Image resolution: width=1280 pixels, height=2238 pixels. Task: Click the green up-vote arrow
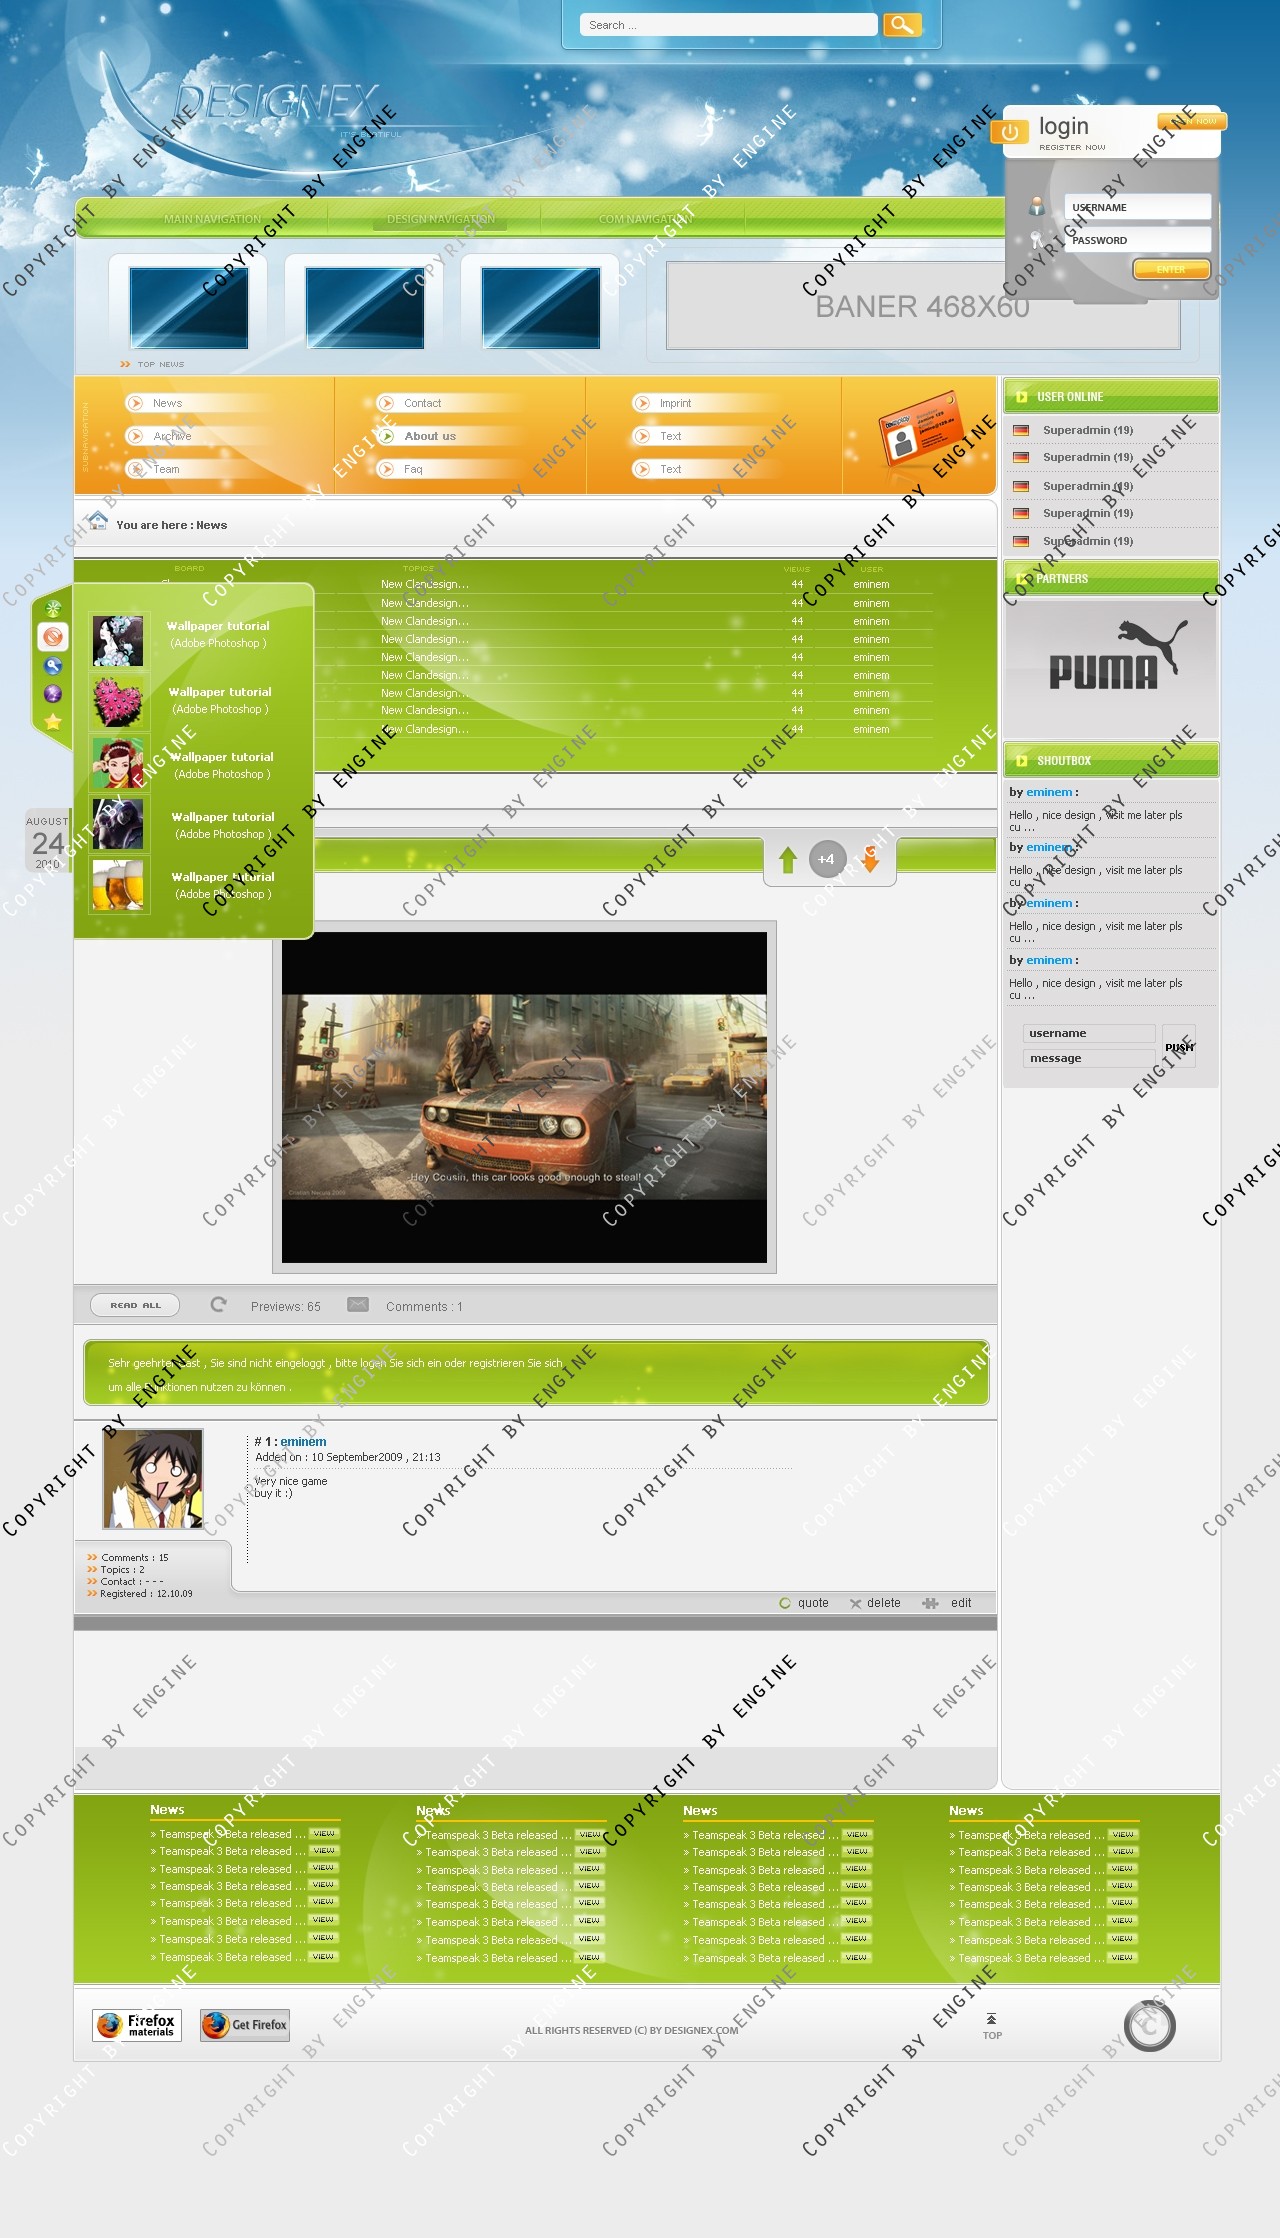pos(788,859)
